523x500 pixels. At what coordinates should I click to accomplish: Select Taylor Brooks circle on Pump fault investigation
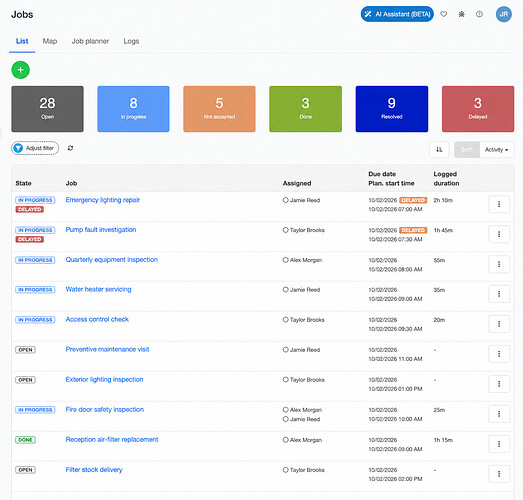click(x=286, y=230)
